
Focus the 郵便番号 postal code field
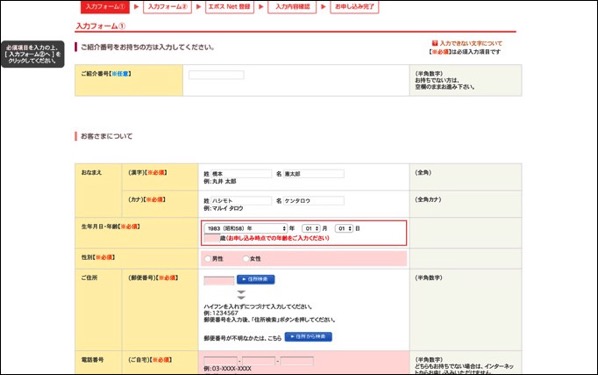(x=219, y=280)
